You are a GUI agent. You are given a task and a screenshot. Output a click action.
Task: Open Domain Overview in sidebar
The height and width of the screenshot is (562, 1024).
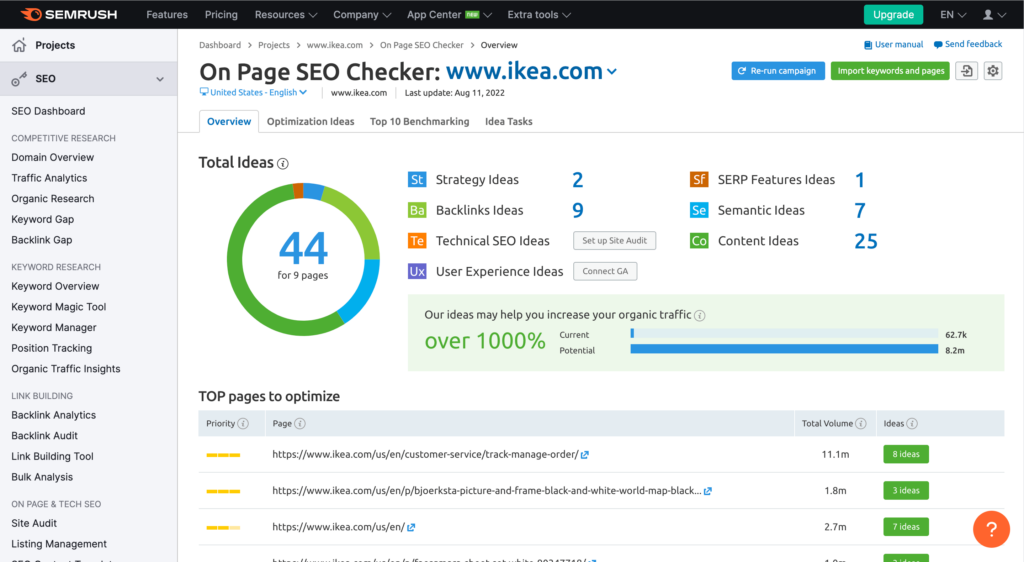[52, 157]
